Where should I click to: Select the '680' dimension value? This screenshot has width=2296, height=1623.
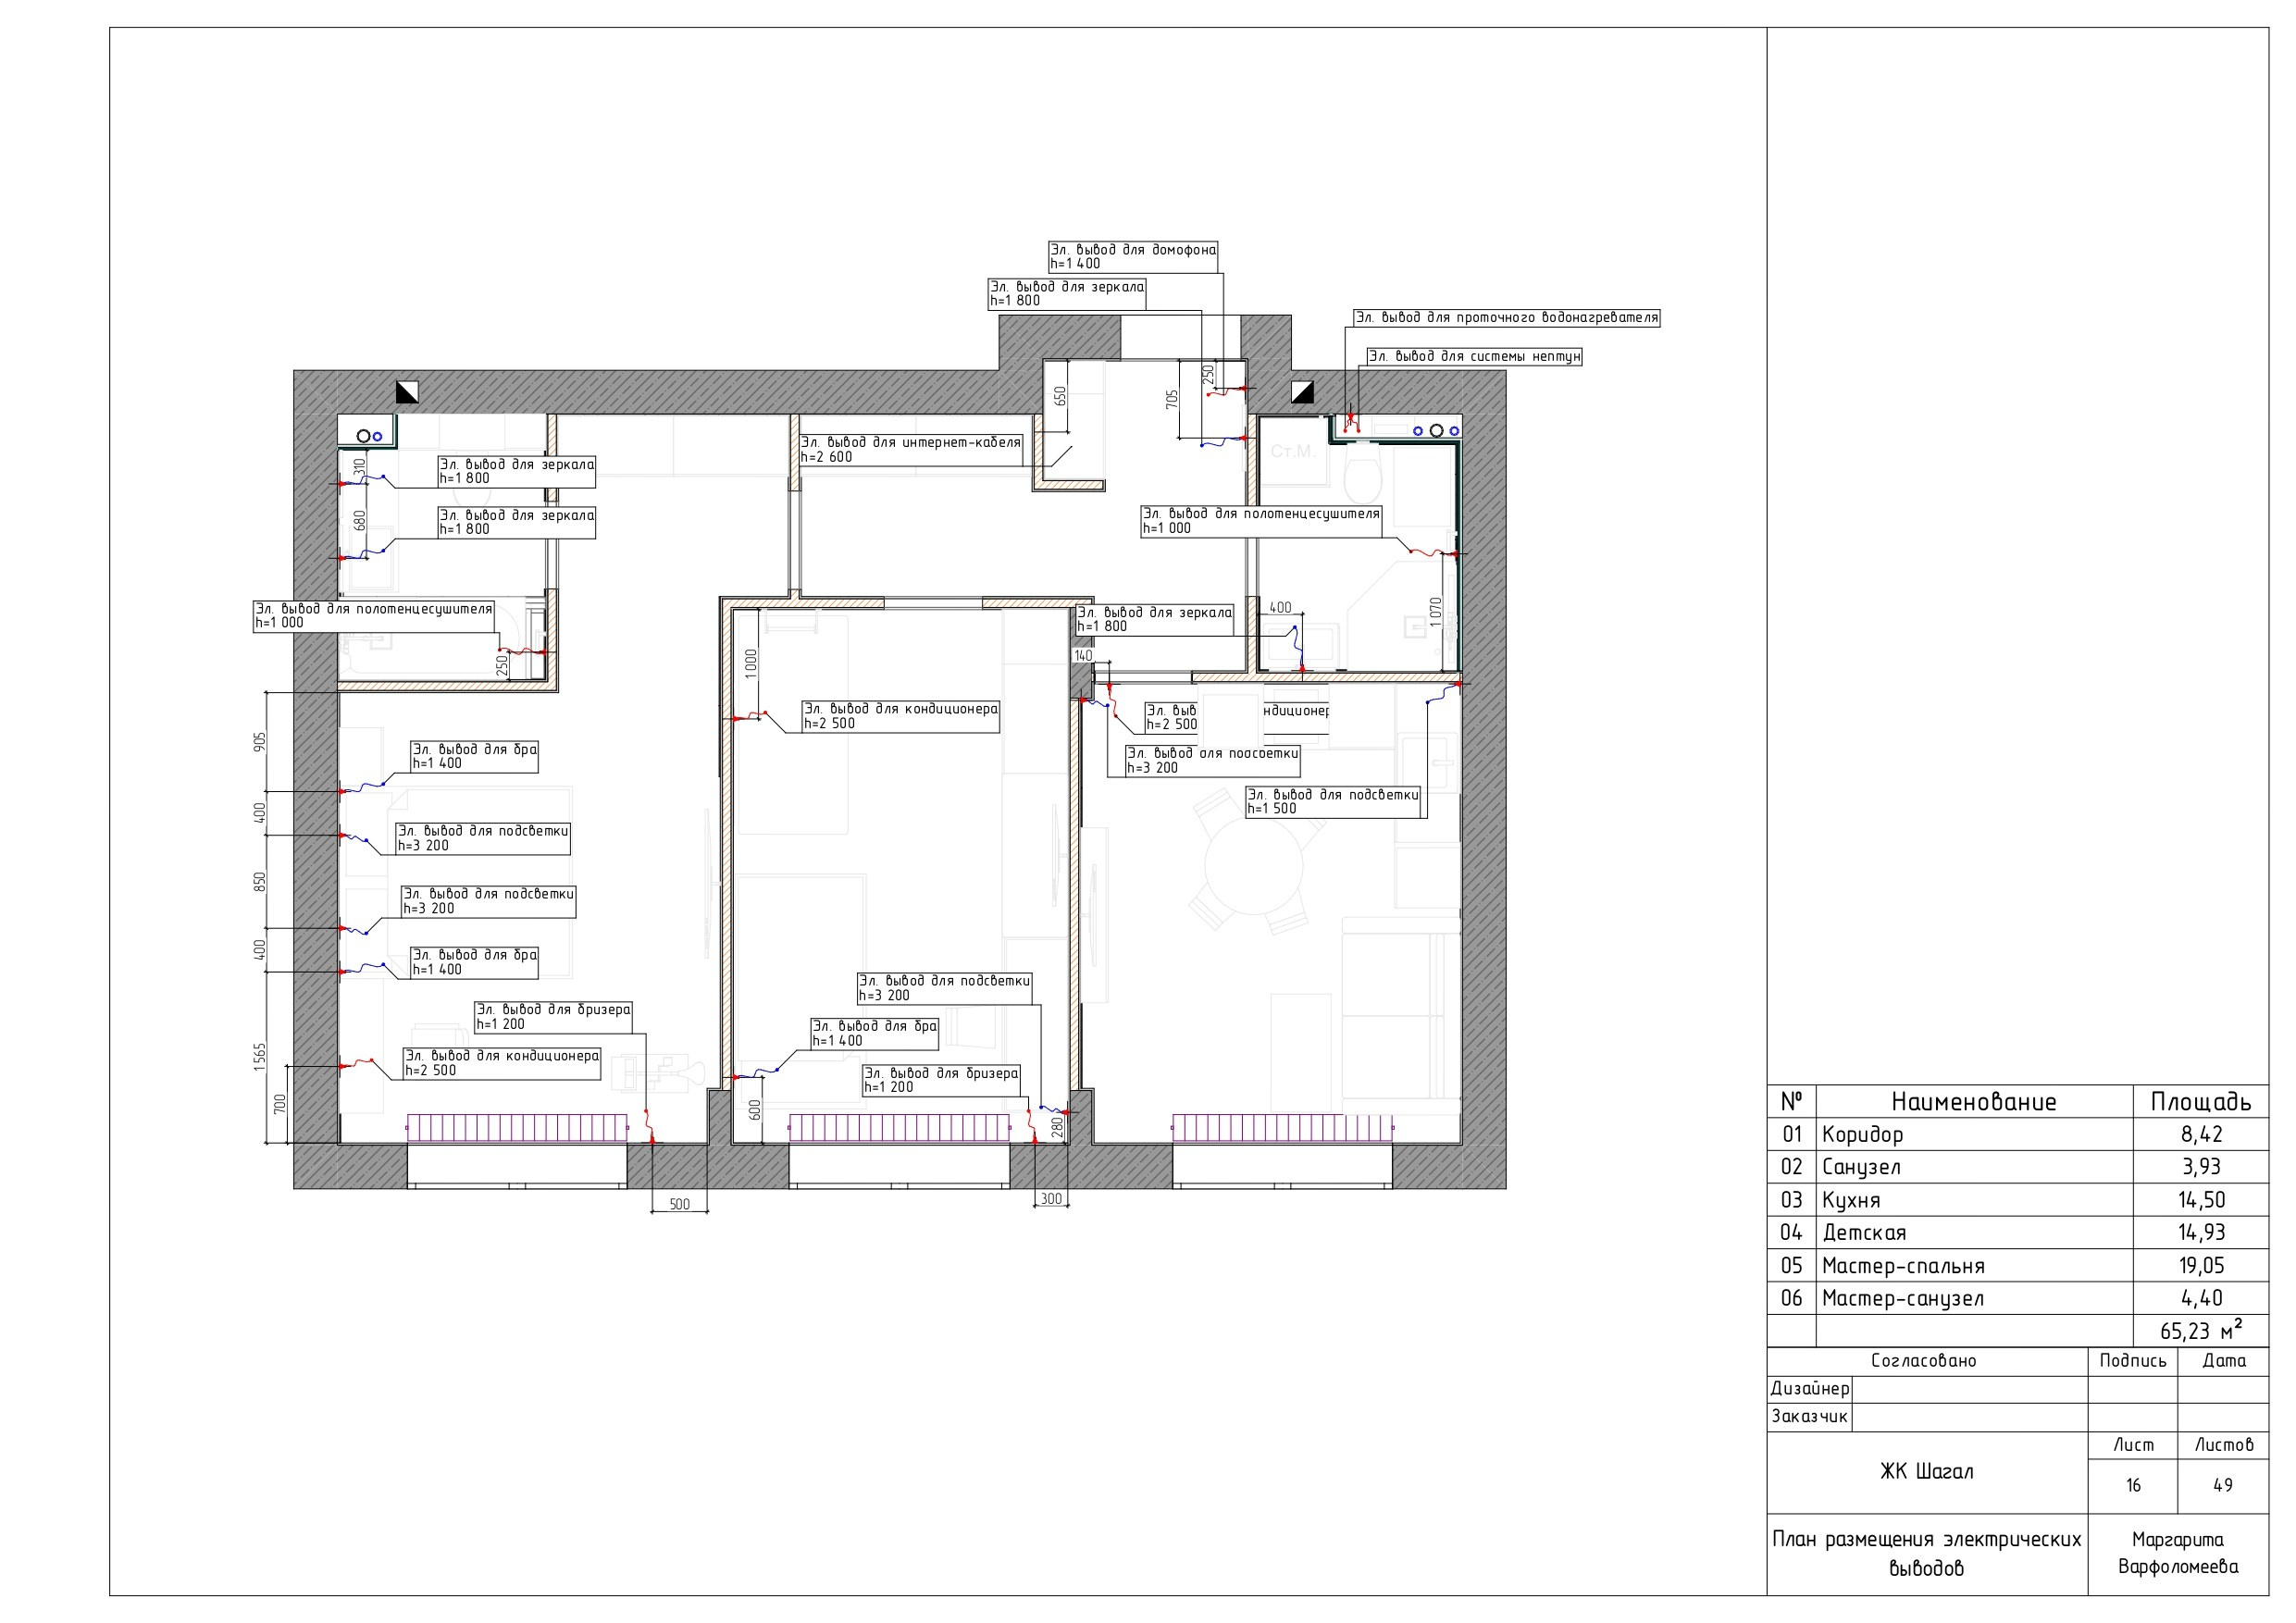[359, 520]
